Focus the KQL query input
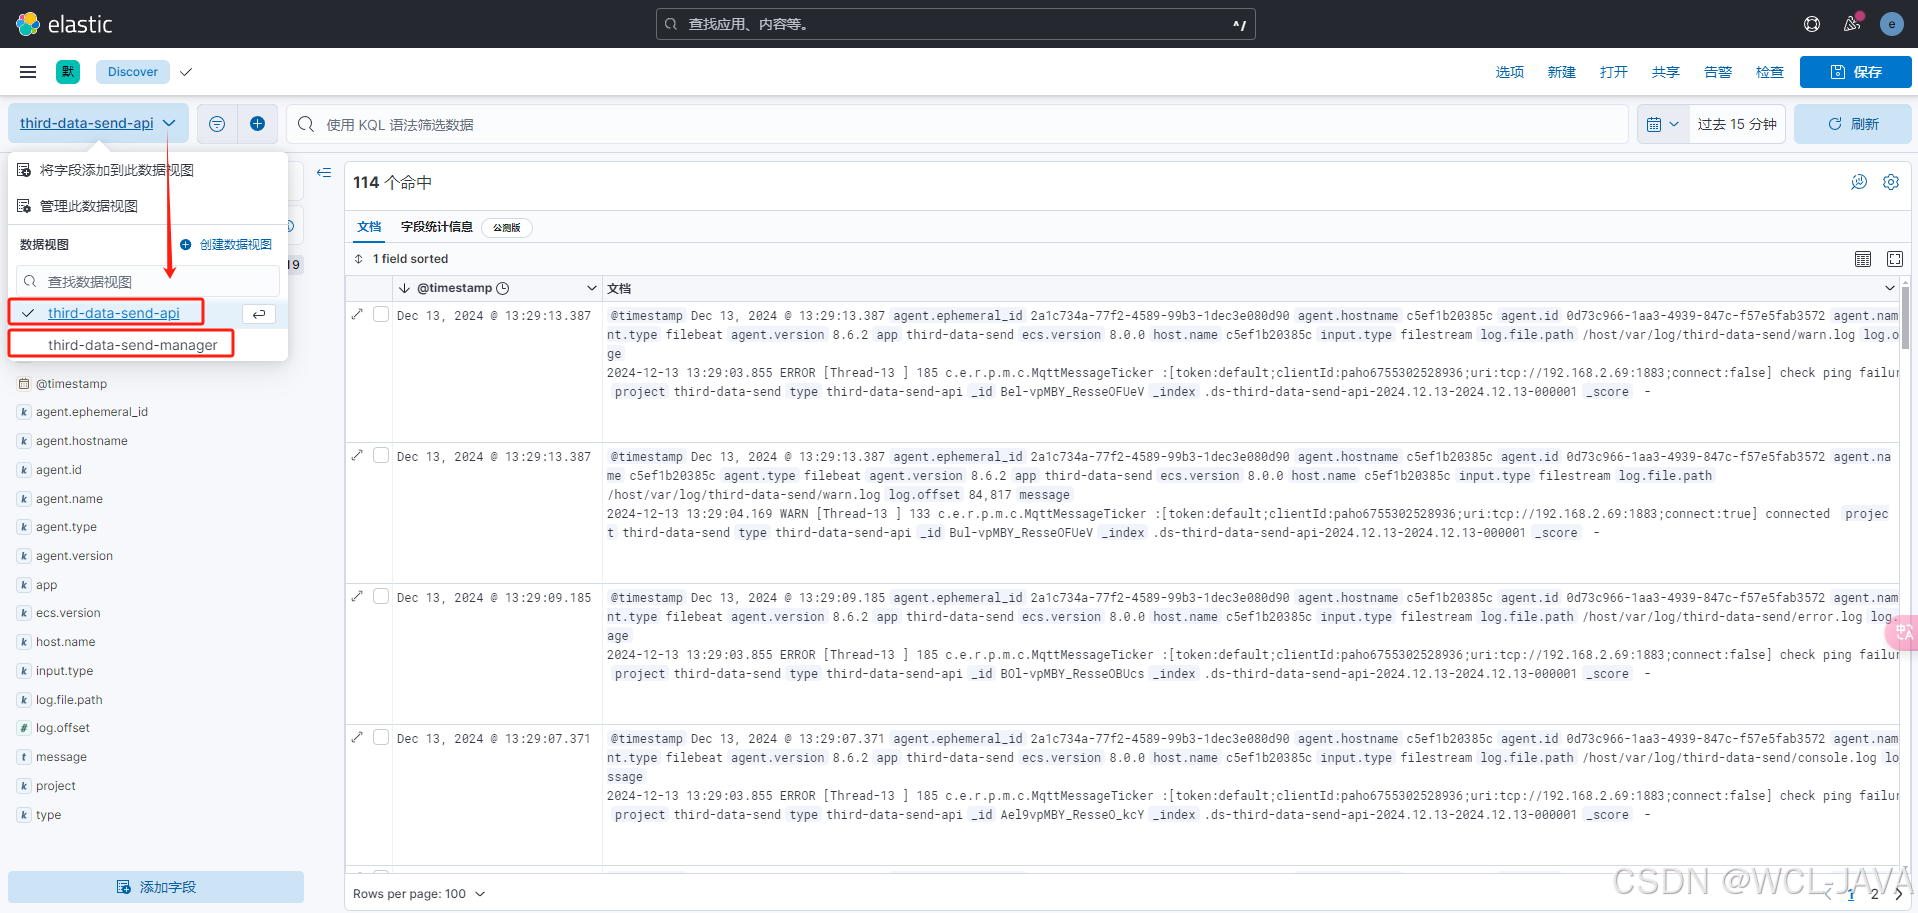 (x=957, y=124)
